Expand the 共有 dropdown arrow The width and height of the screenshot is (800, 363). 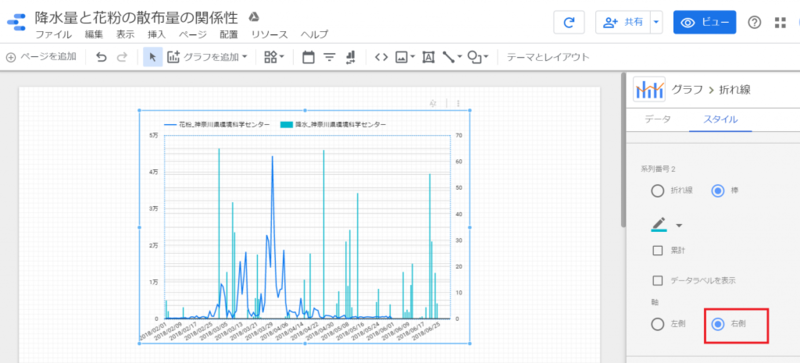656,22
